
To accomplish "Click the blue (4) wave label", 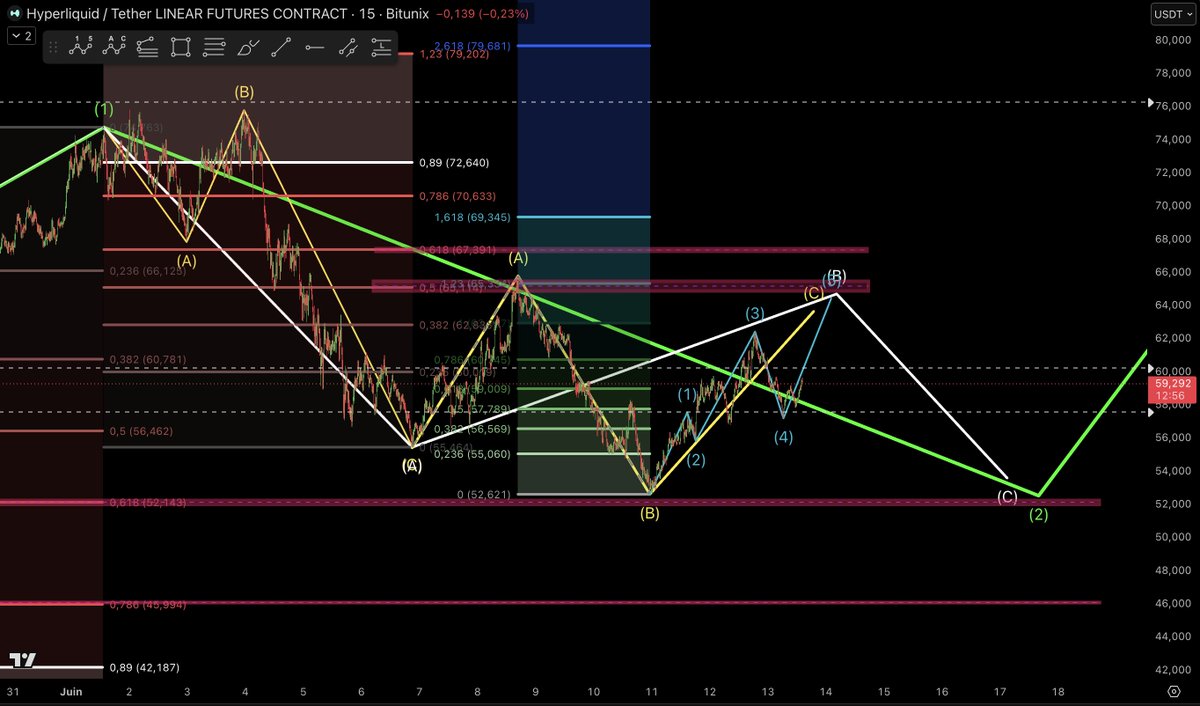I will pyautogui.click(x=783, y=437).
